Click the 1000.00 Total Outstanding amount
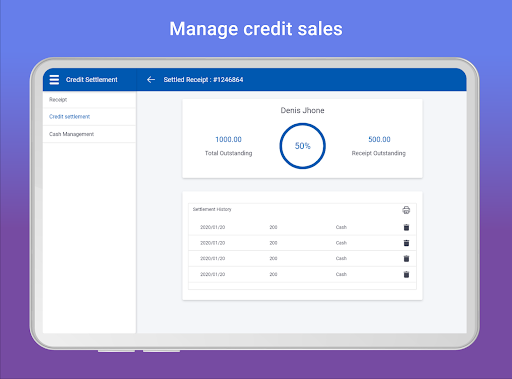 [228, 139]
